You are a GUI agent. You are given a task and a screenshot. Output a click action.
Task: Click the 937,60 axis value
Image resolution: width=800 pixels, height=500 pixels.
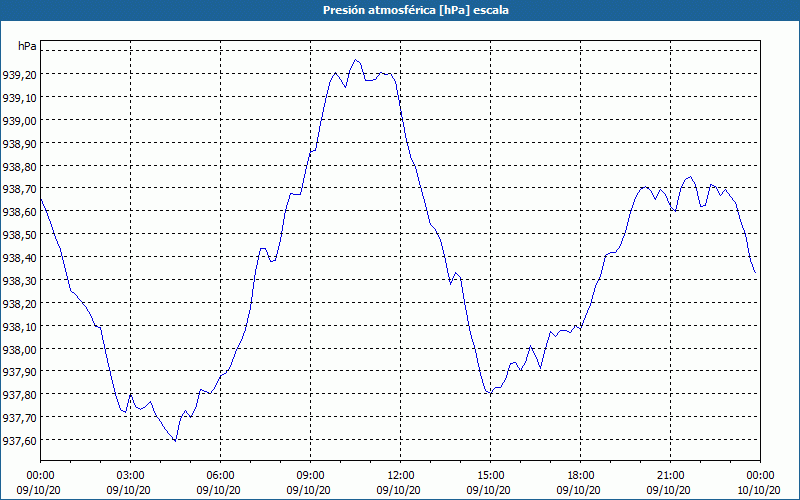19,441
